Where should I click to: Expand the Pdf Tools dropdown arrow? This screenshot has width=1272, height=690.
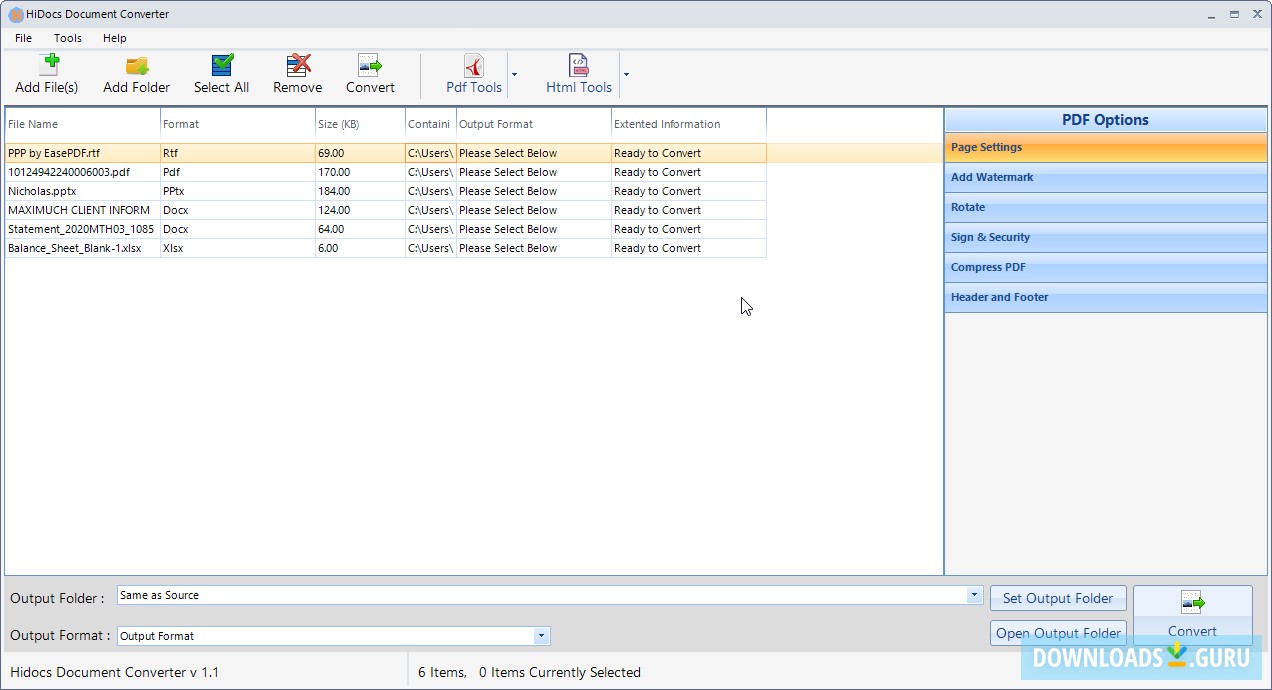(514, 74)
